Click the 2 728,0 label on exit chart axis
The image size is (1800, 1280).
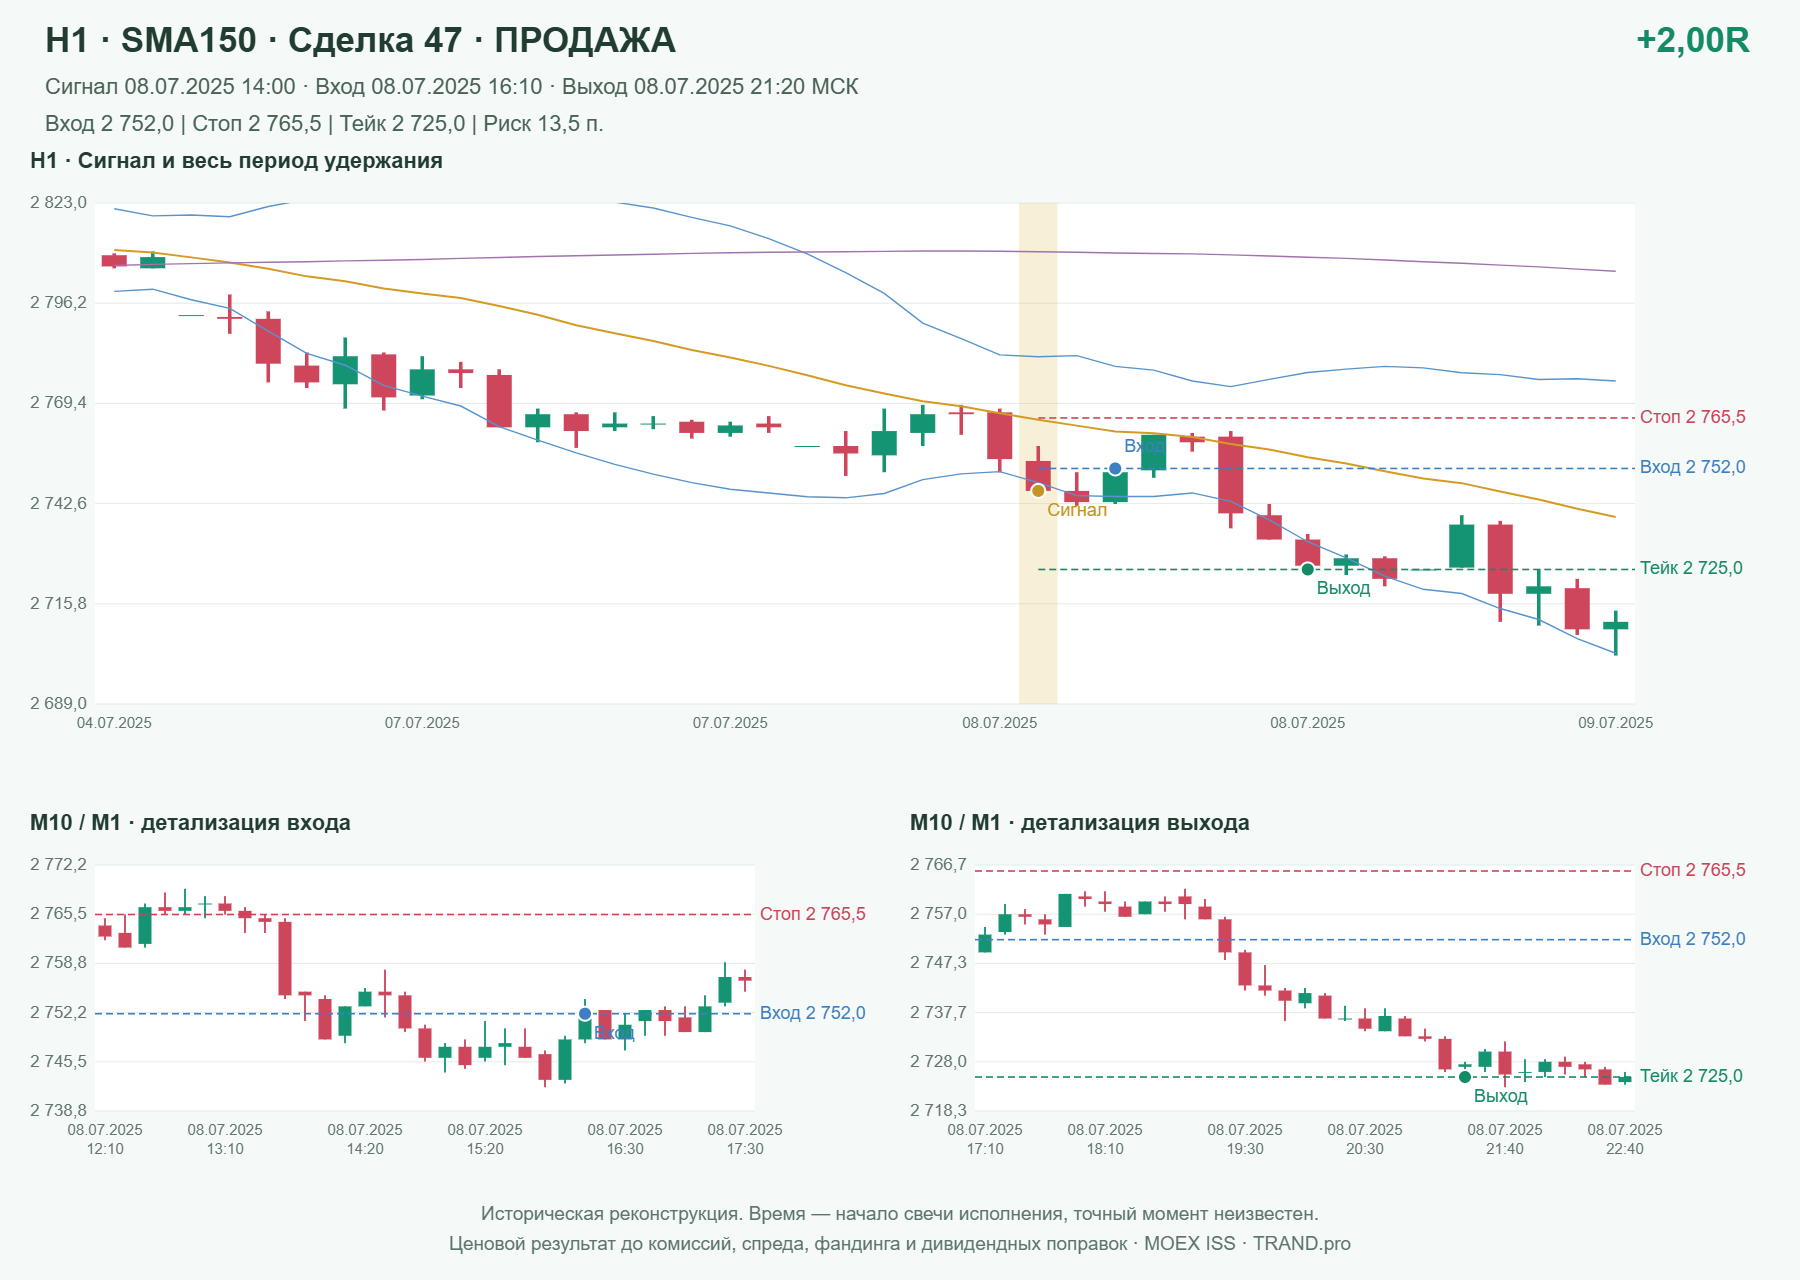pyautogui.click(x=938, y=1062)
